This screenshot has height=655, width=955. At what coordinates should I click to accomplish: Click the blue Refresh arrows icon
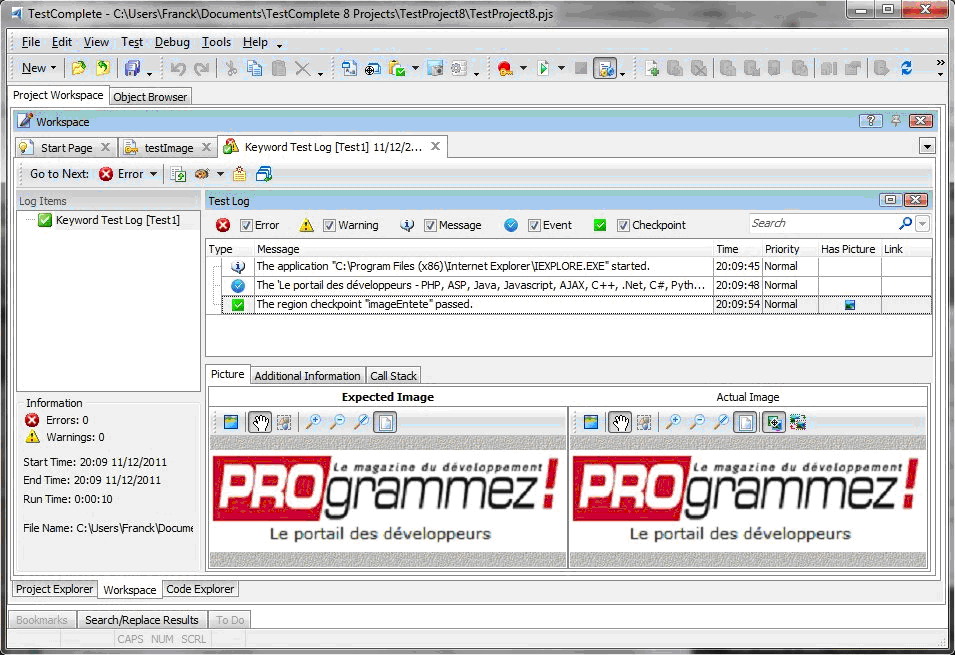tap(906, 68)
